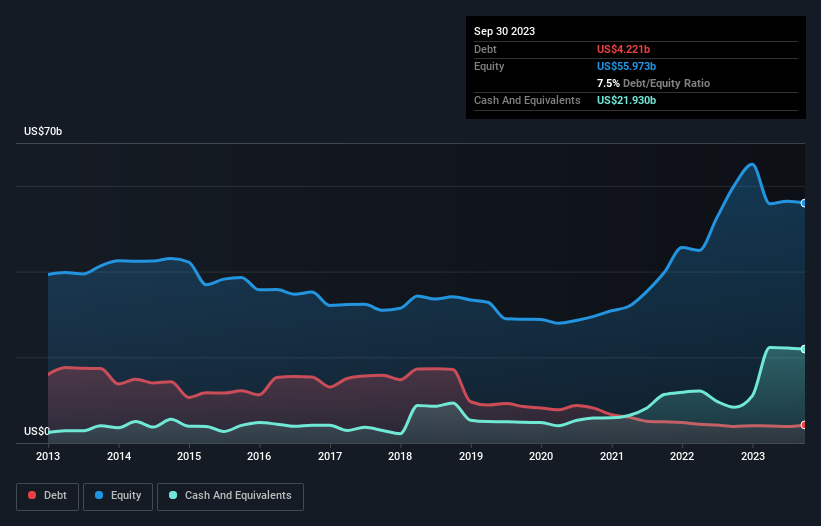This screenshot has width=821, height=526.
Task: Toggle Cash And Equivalents legend series
Action: [x=230, y=496]
